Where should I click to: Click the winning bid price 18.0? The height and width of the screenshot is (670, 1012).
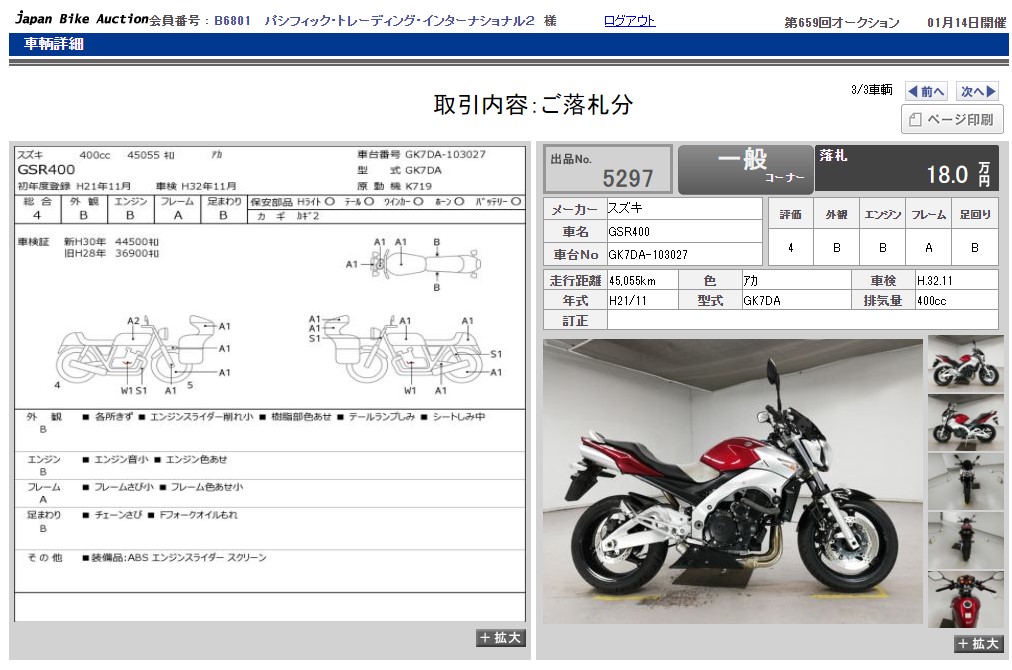947,174
